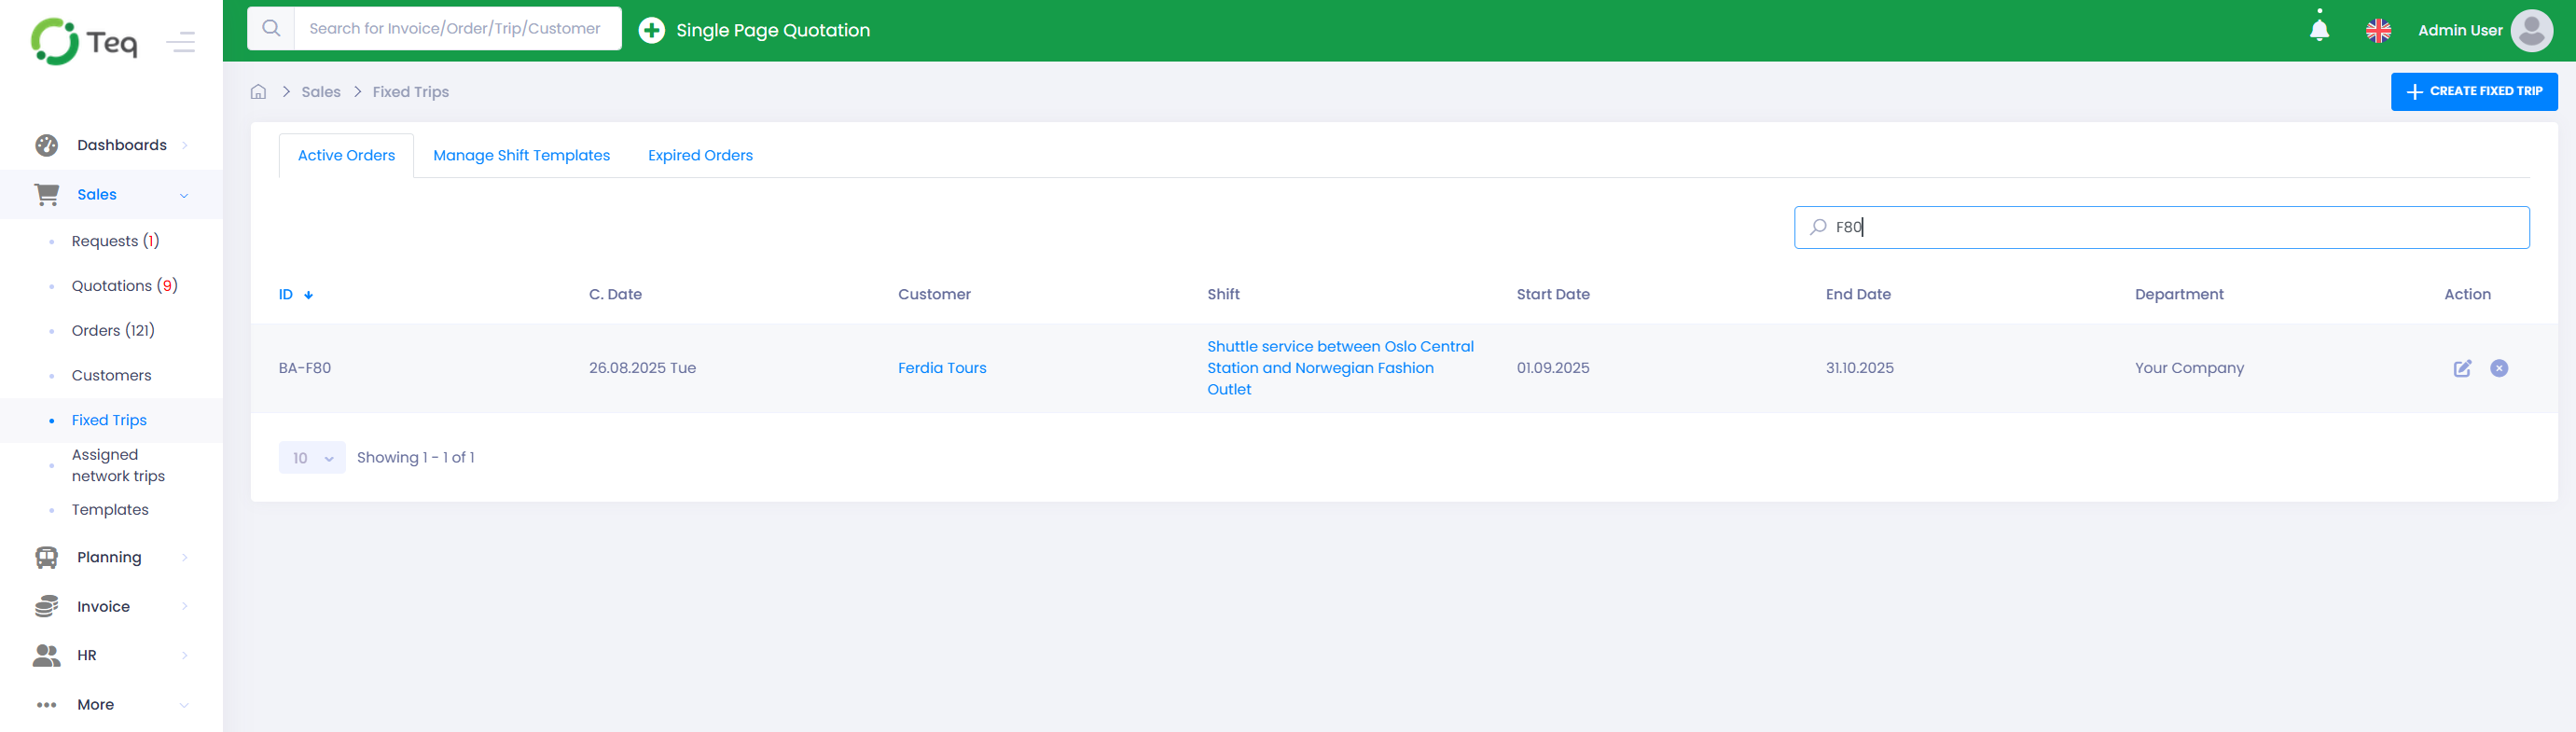Screen dimensions: 2576x732
Task: Focus the Invoice/Order/Trip/Customer search field
Action: coord(457,28)
